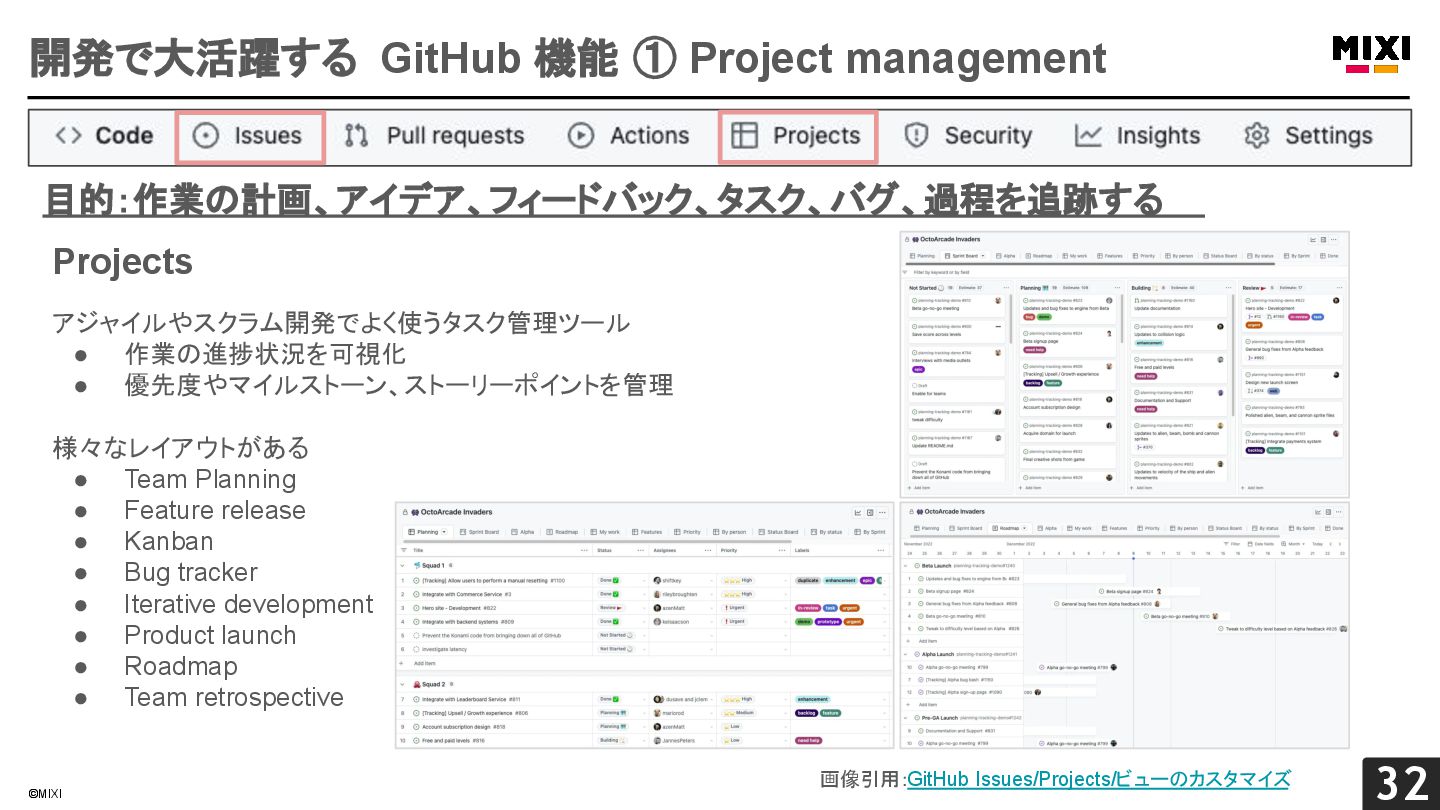The width and height of the screenshot is (1440, 810).
Task: Open the three-dot menu in roadmap view header
Action: coord(1338,512)
